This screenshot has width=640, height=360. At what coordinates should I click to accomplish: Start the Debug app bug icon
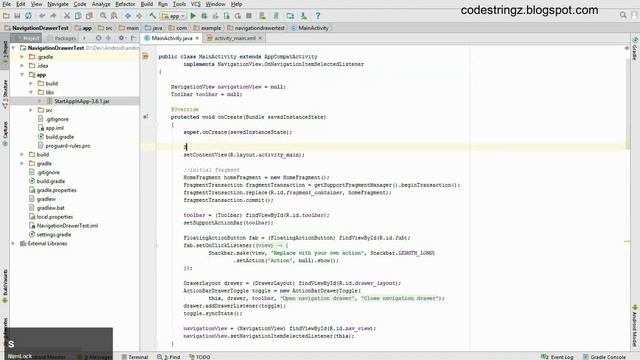(x=204, y=16)
